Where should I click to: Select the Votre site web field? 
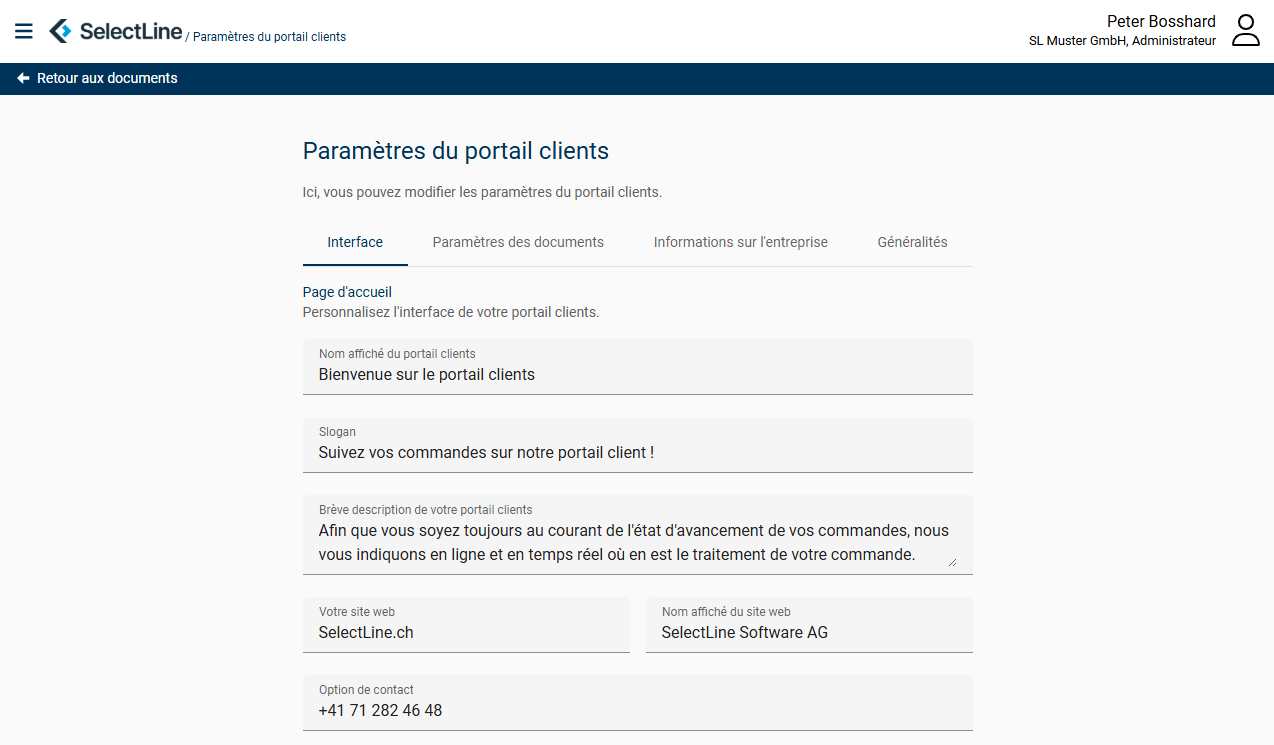466,632
